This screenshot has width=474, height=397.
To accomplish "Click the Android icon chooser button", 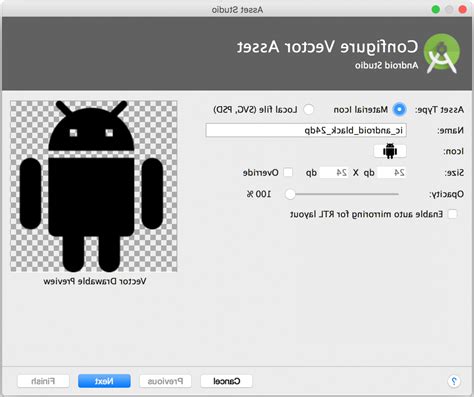I will 390,151.
